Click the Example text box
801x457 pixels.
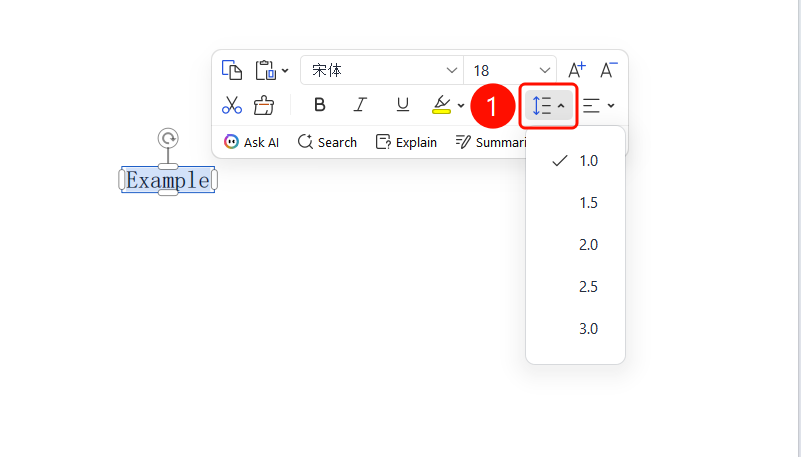pos(168,180)
